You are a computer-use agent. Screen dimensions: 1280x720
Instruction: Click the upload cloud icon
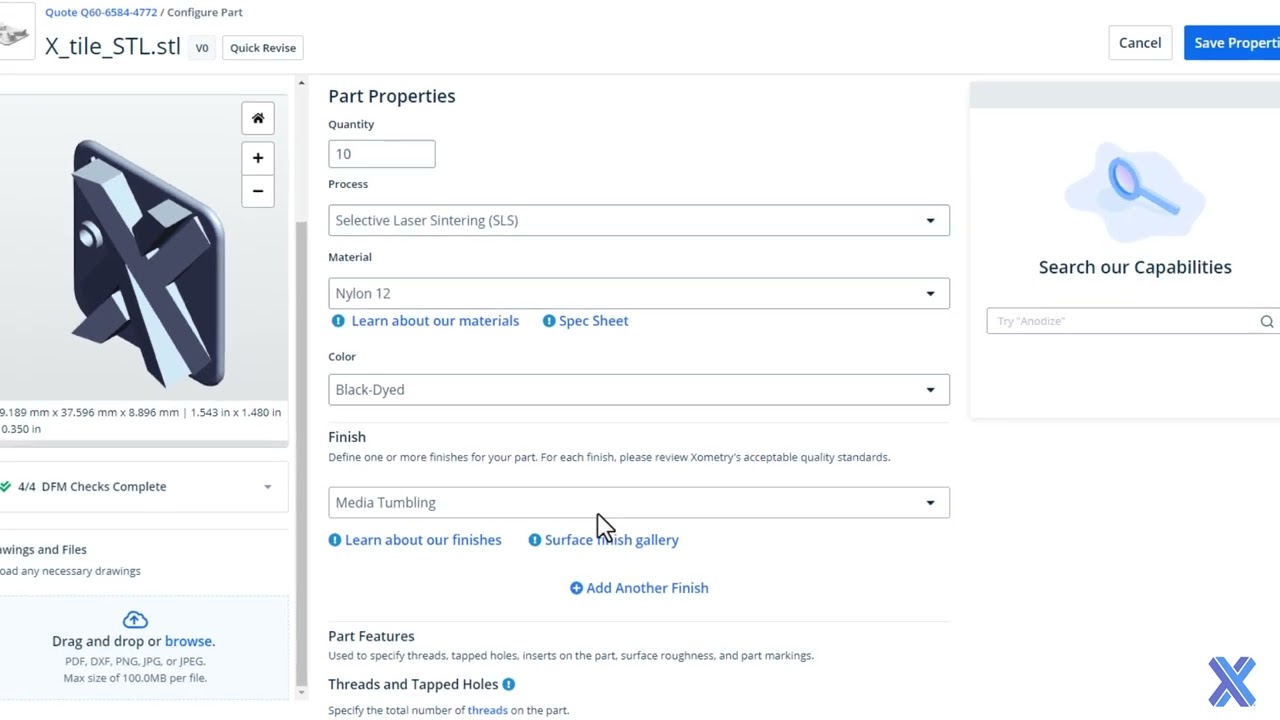point(134,620)
